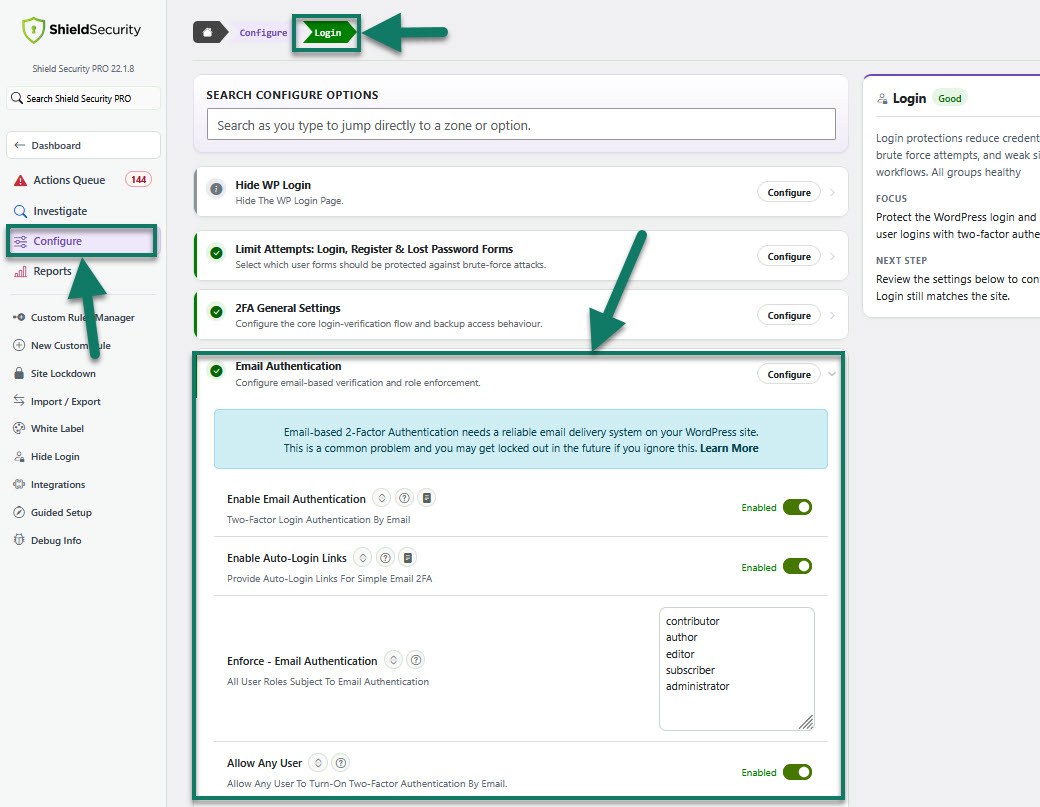Click the Reports bar chart icon

point(21,271)
